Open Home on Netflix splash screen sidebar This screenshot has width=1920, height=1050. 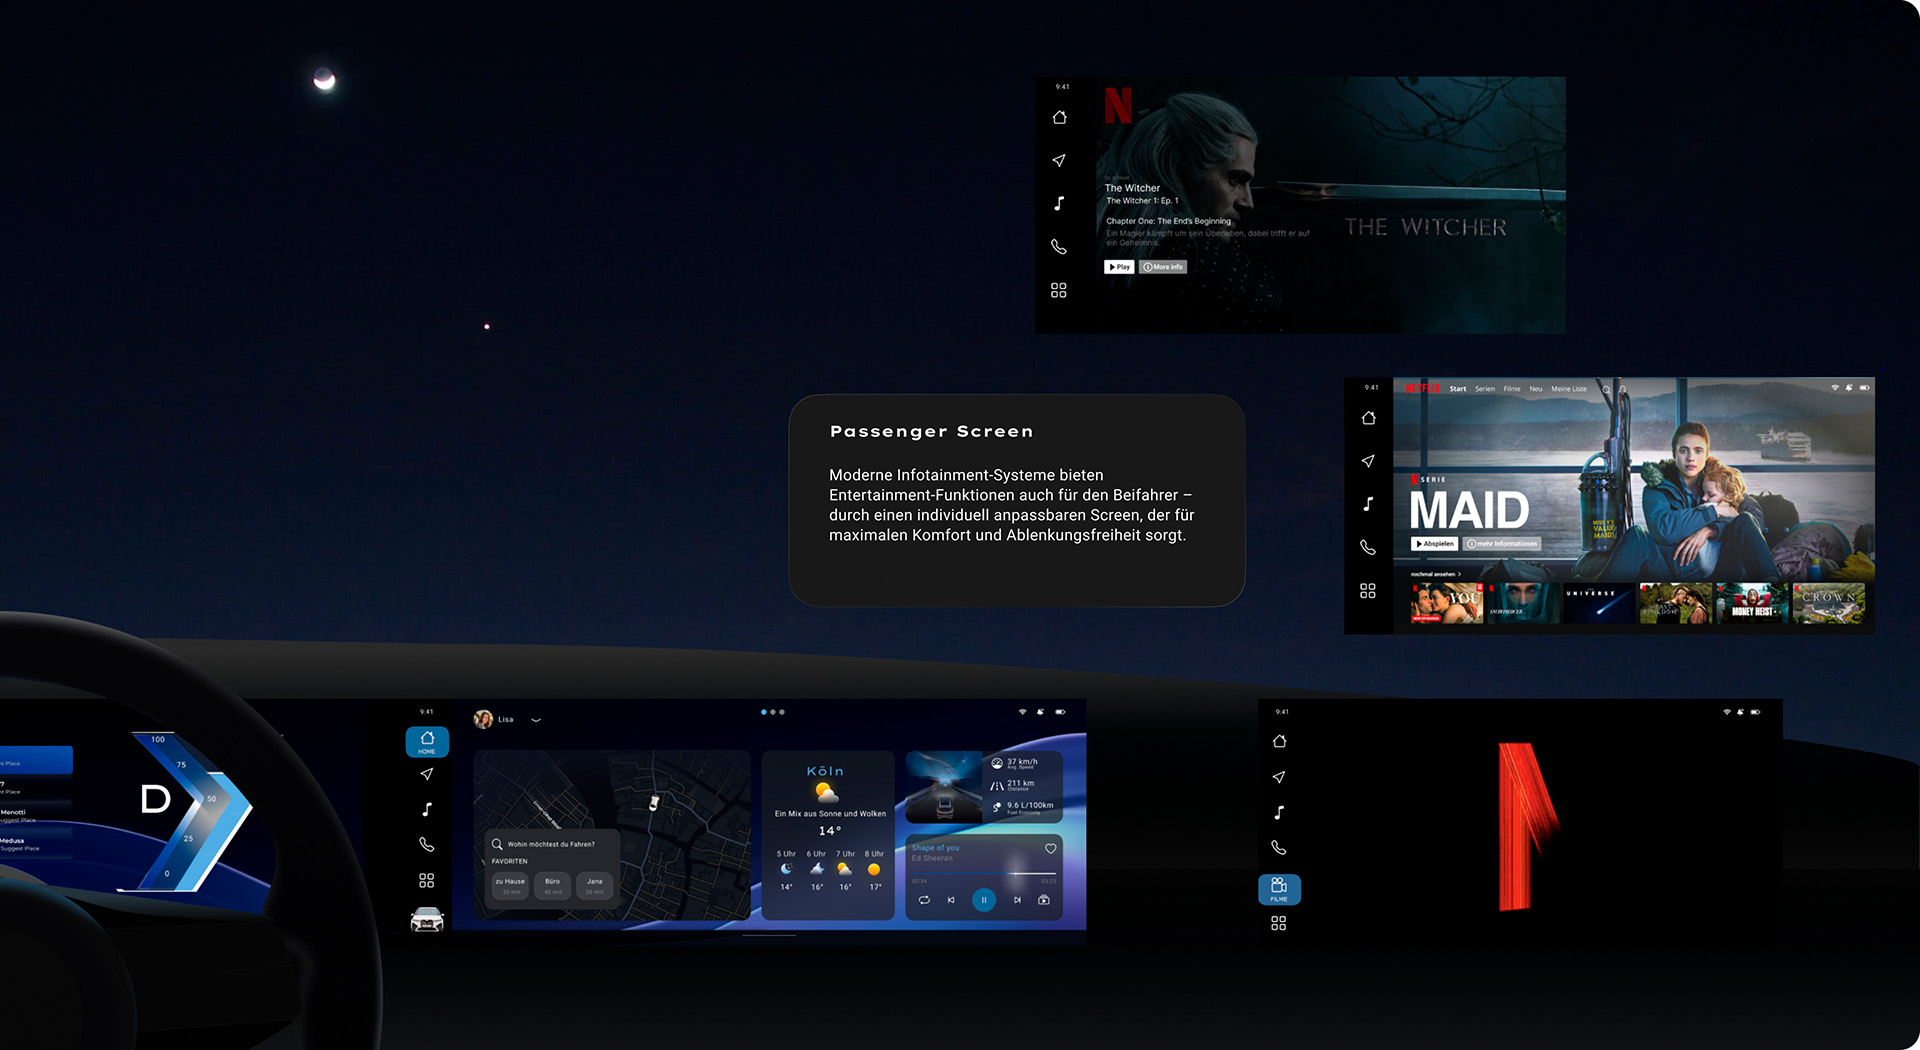[1279, 741]
